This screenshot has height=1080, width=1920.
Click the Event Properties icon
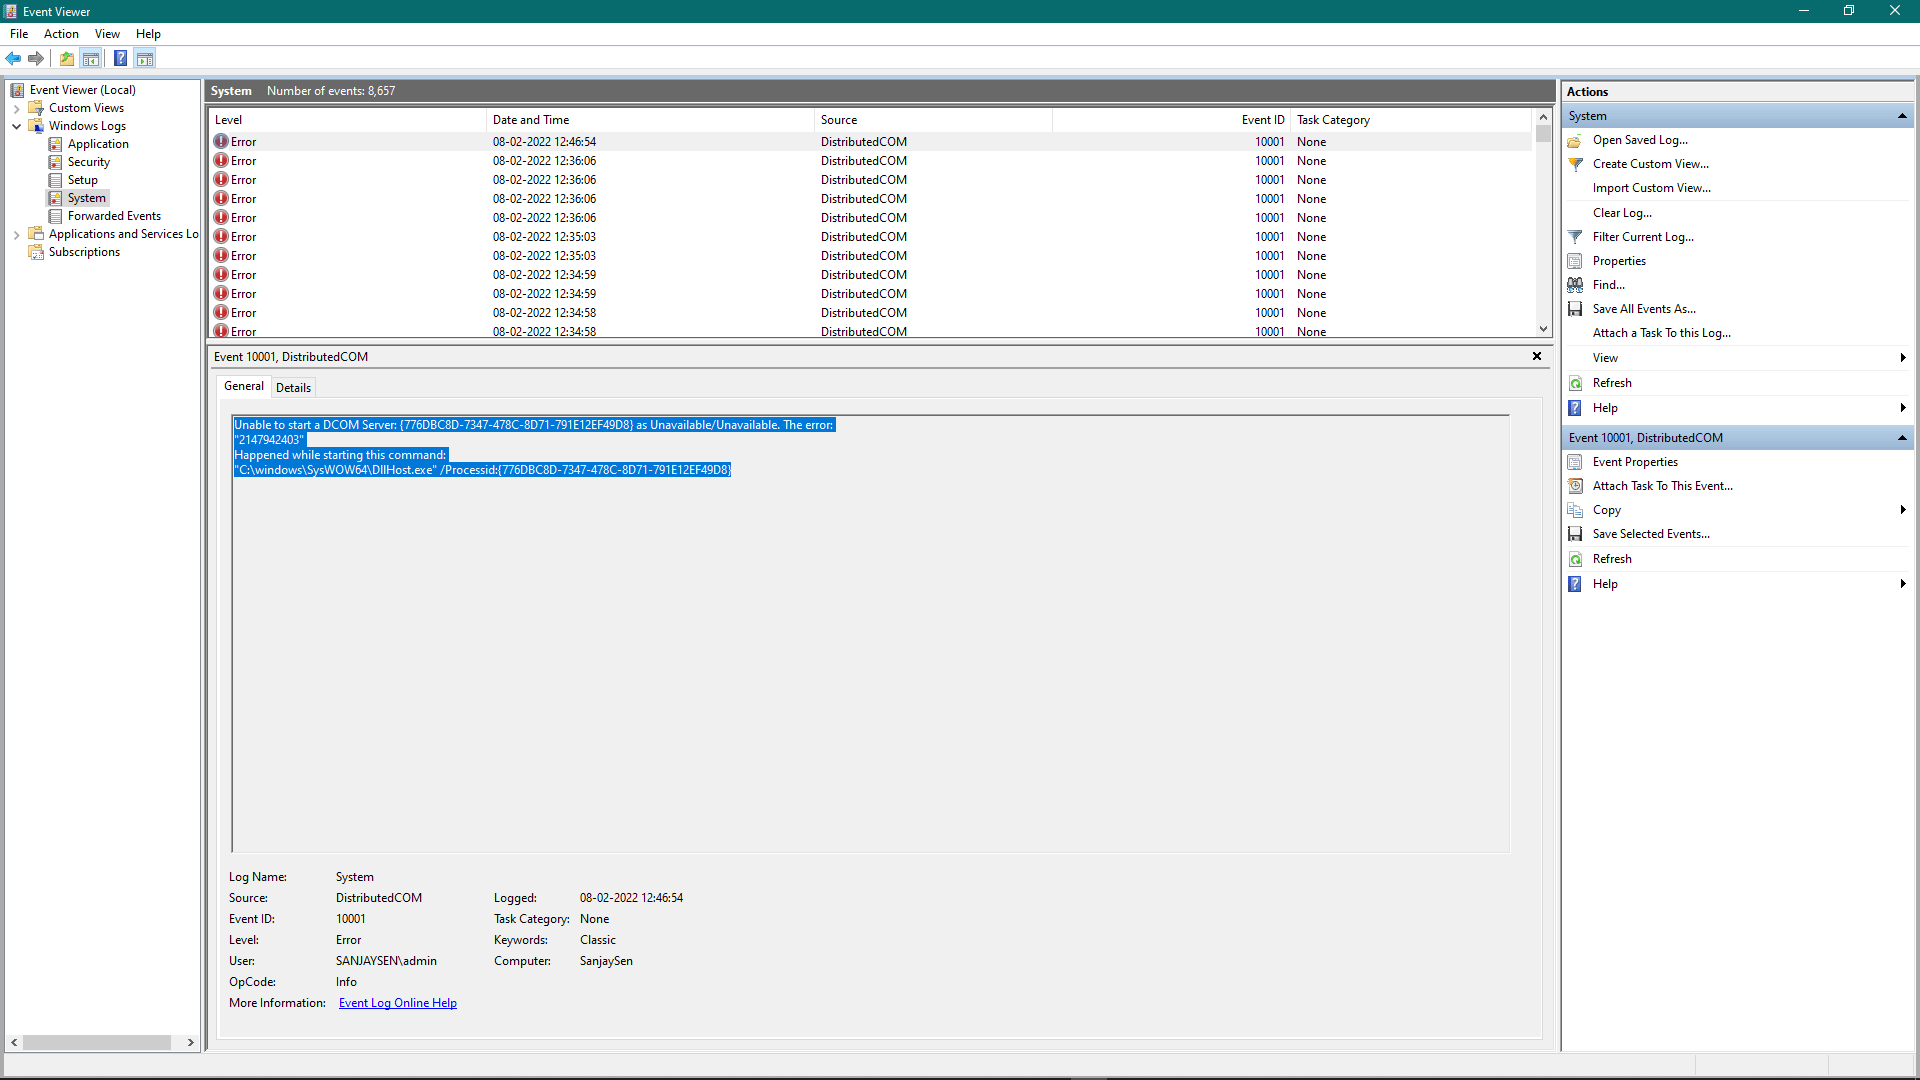1575,462
